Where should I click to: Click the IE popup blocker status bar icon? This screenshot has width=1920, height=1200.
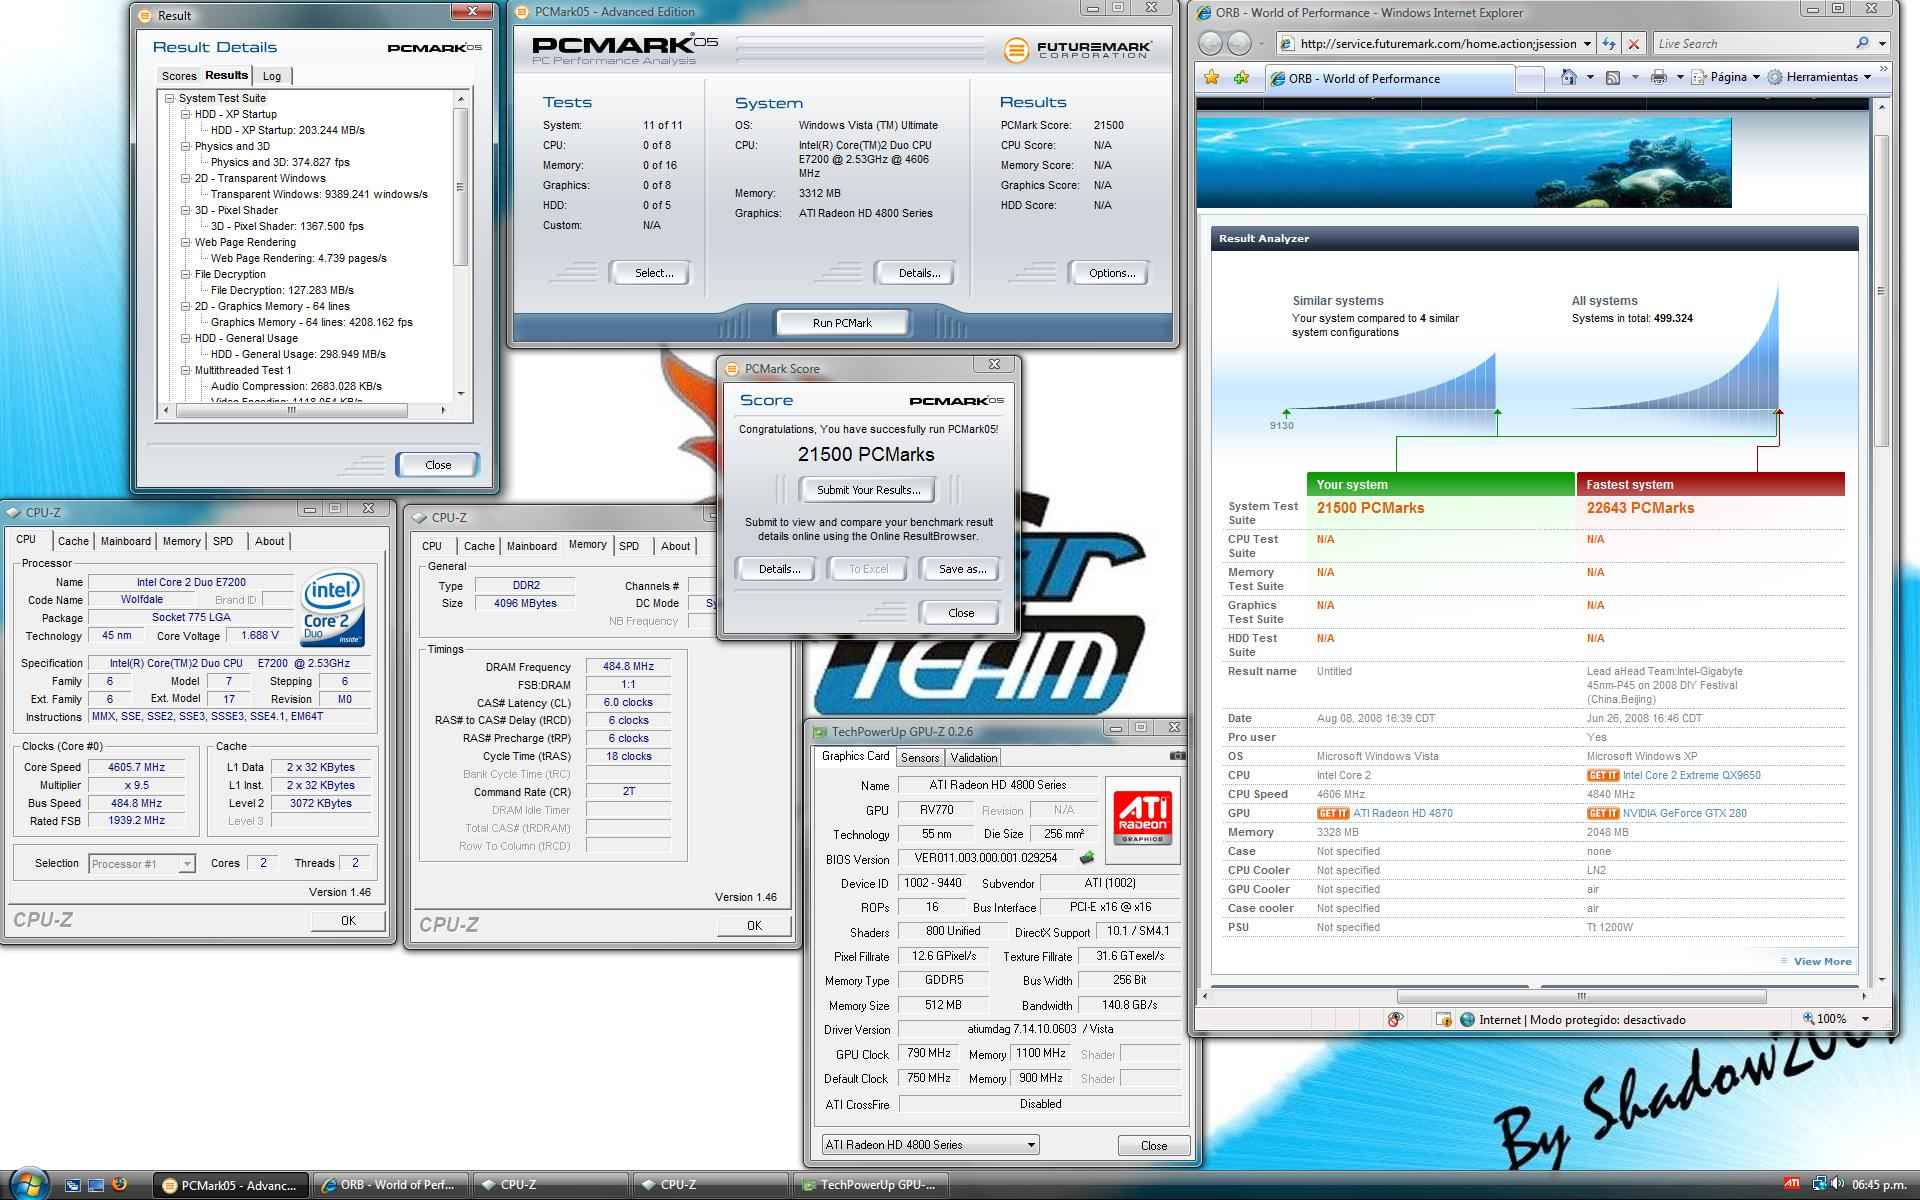[1396, 1019]
